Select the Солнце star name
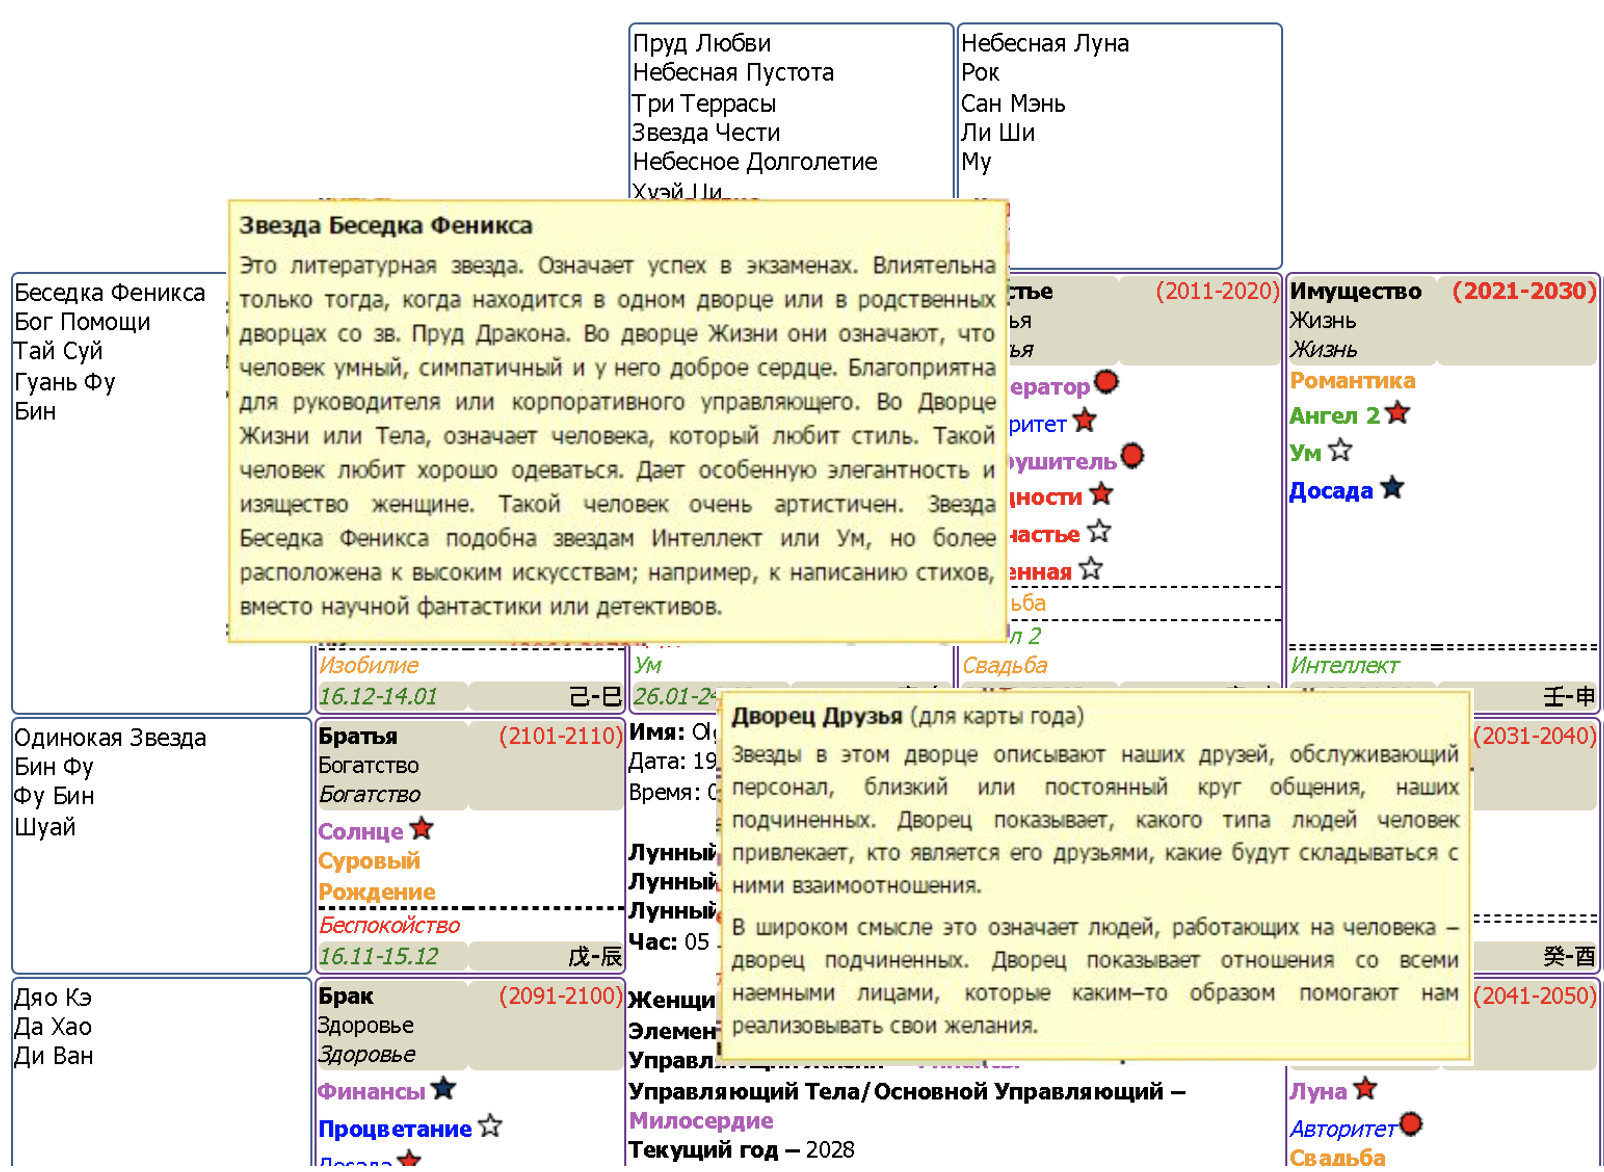The image size is (1604, 1172). coord(361,832)
